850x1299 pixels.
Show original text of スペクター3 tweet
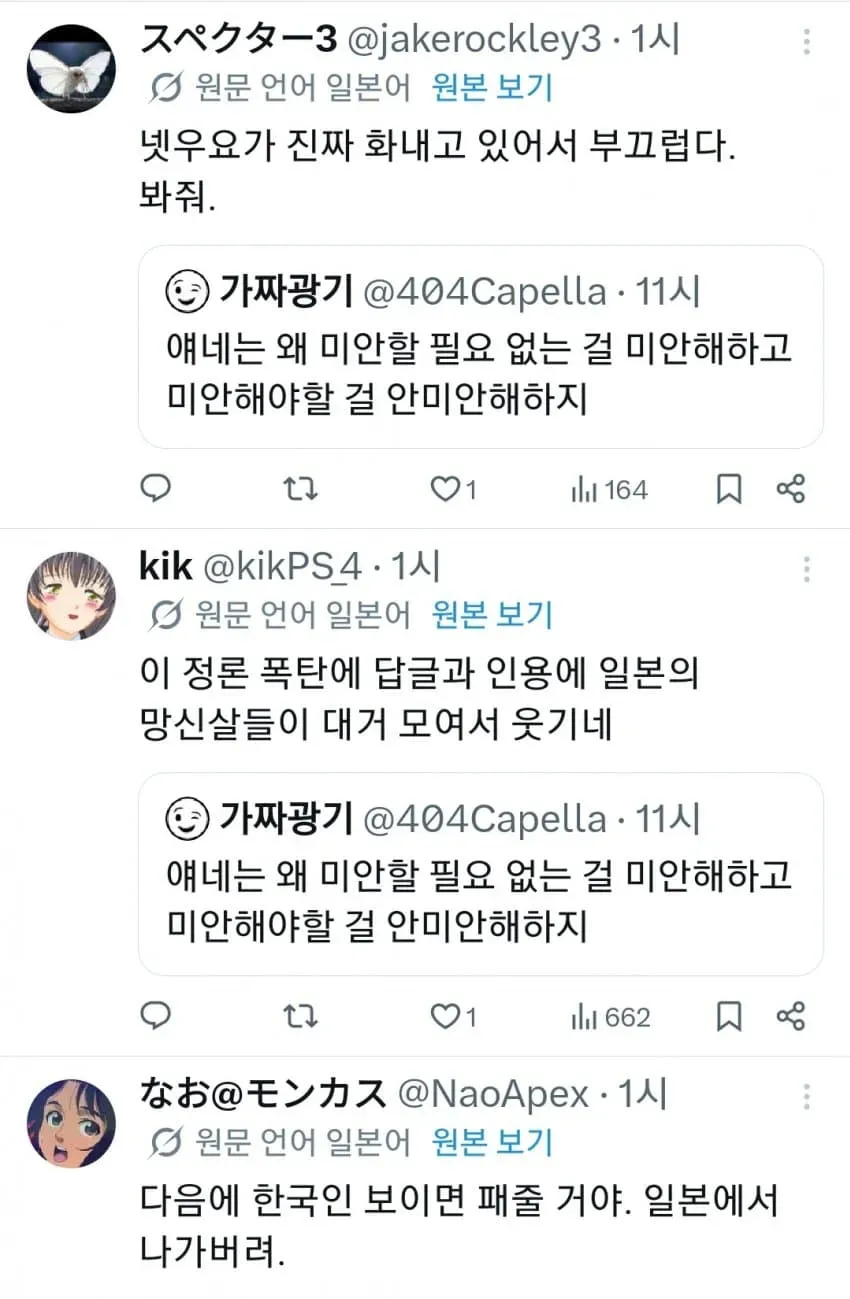click(x=492, y=88)
